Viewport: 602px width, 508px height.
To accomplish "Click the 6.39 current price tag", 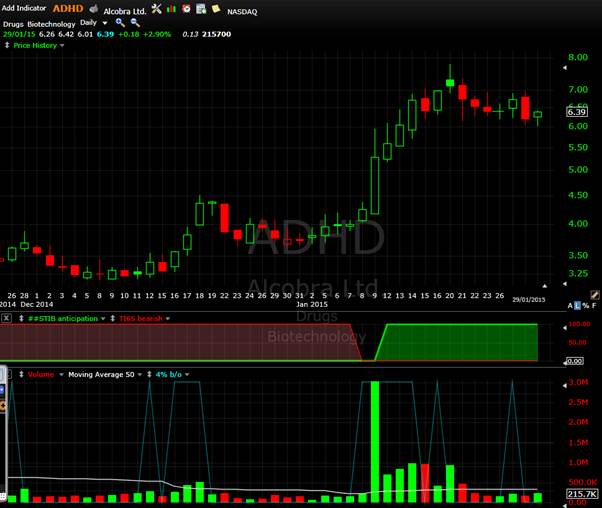I will (577, 112).
